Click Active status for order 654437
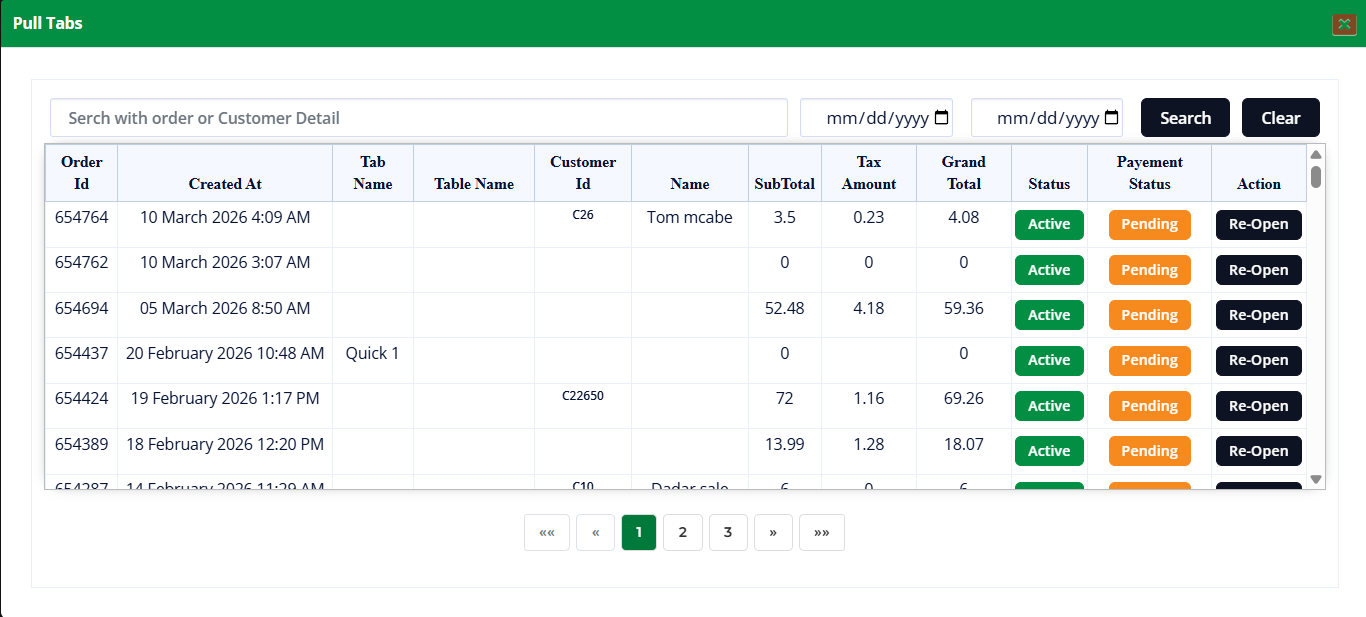The image size is (1366, 617). [1049, 360]
